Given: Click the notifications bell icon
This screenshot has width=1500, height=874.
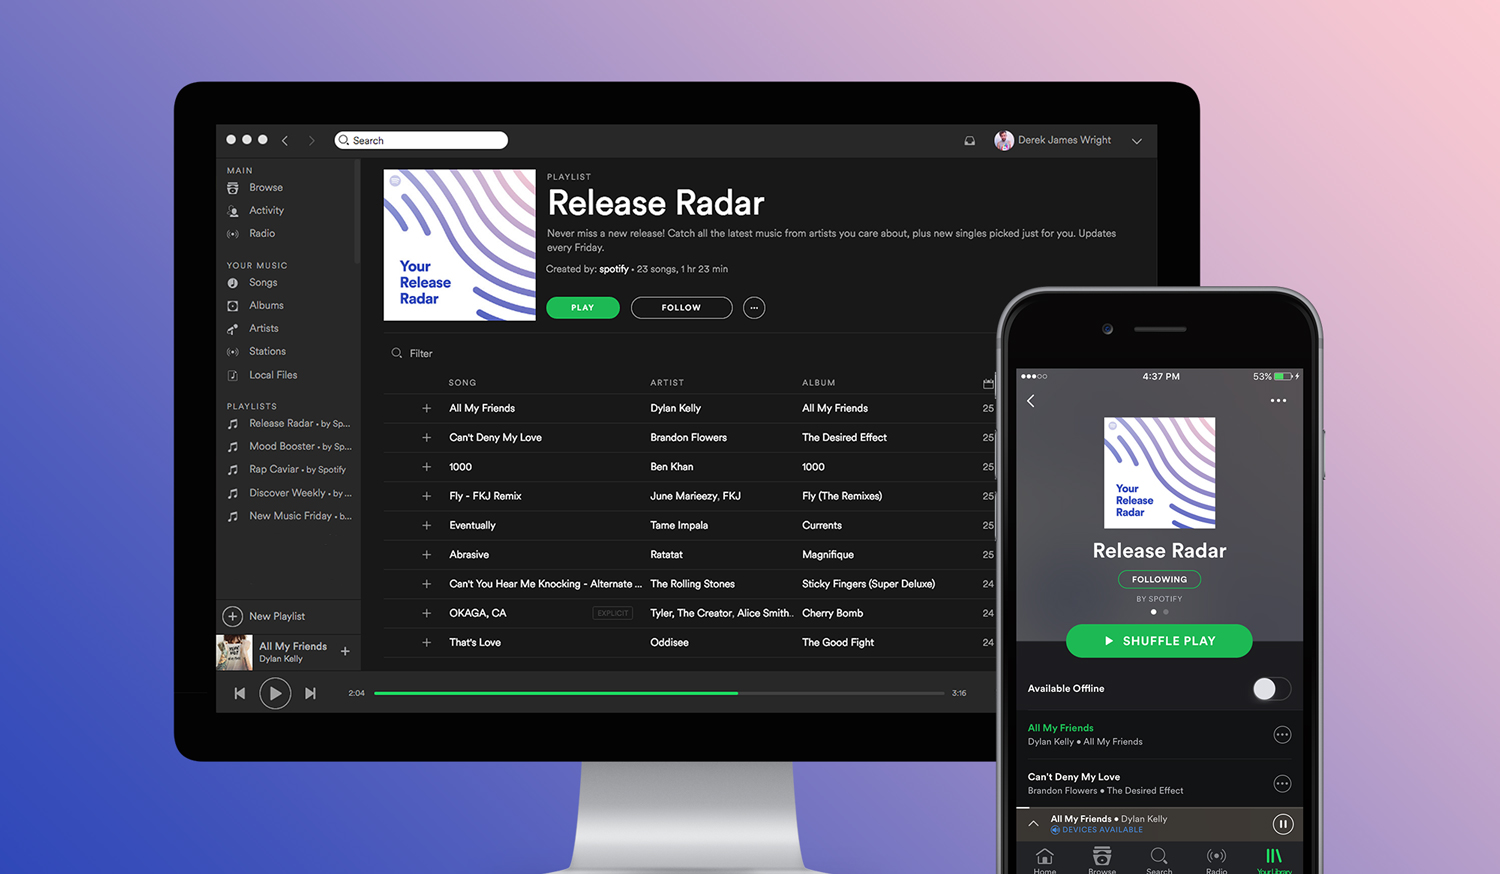Looking at the screenshot, I should coord(968,140).
